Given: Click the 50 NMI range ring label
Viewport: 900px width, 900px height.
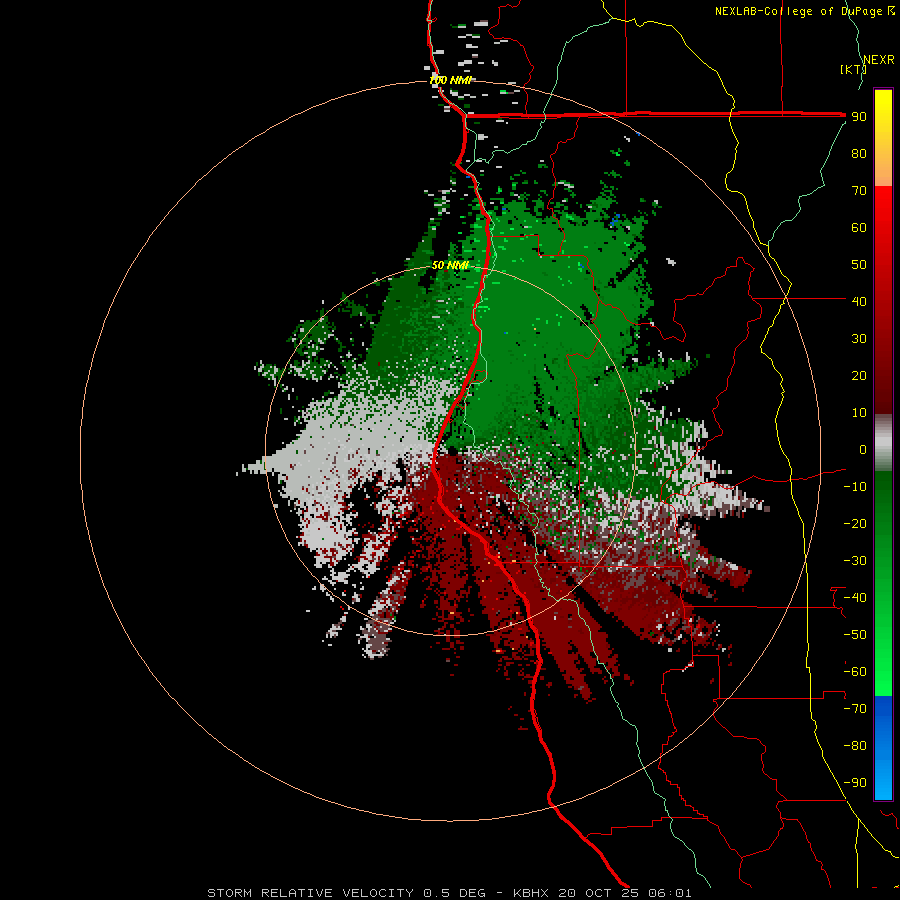Looking at the screenshot, I should click(451, 265).
